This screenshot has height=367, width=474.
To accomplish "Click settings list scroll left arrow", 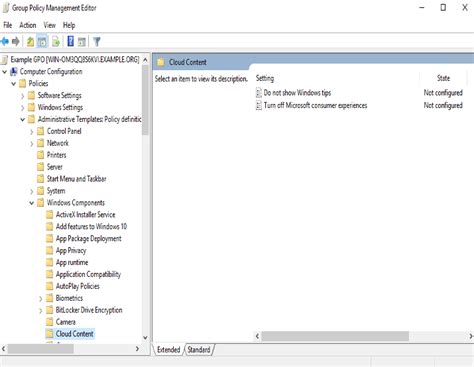I will pyautogui.click(x=257, y=336).
